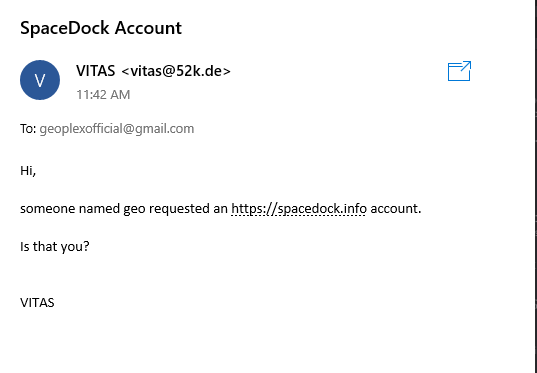The height and width of the screenshot is (373, 537).
Task: Click the sender name VITAS in header
Action: (x=96, y=71)
